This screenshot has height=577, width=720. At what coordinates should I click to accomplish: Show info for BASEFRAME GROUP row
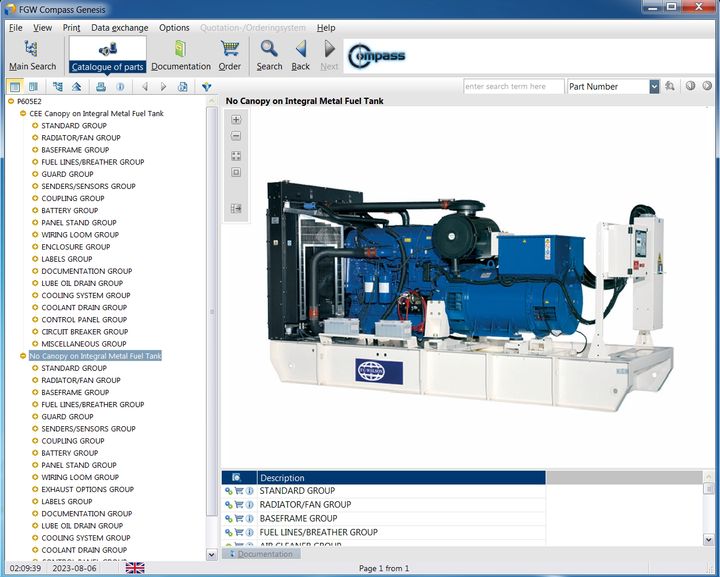249,518
